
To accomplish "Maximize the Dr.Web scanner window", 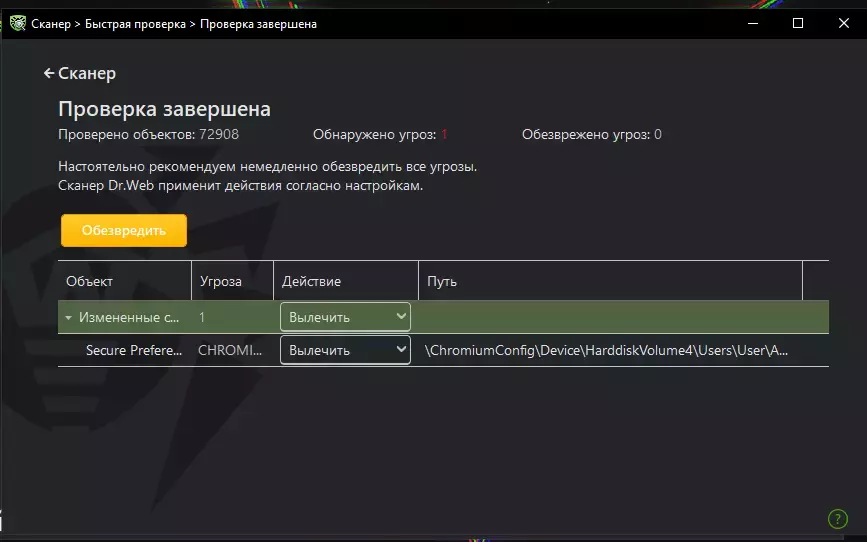I will [798, 23].
